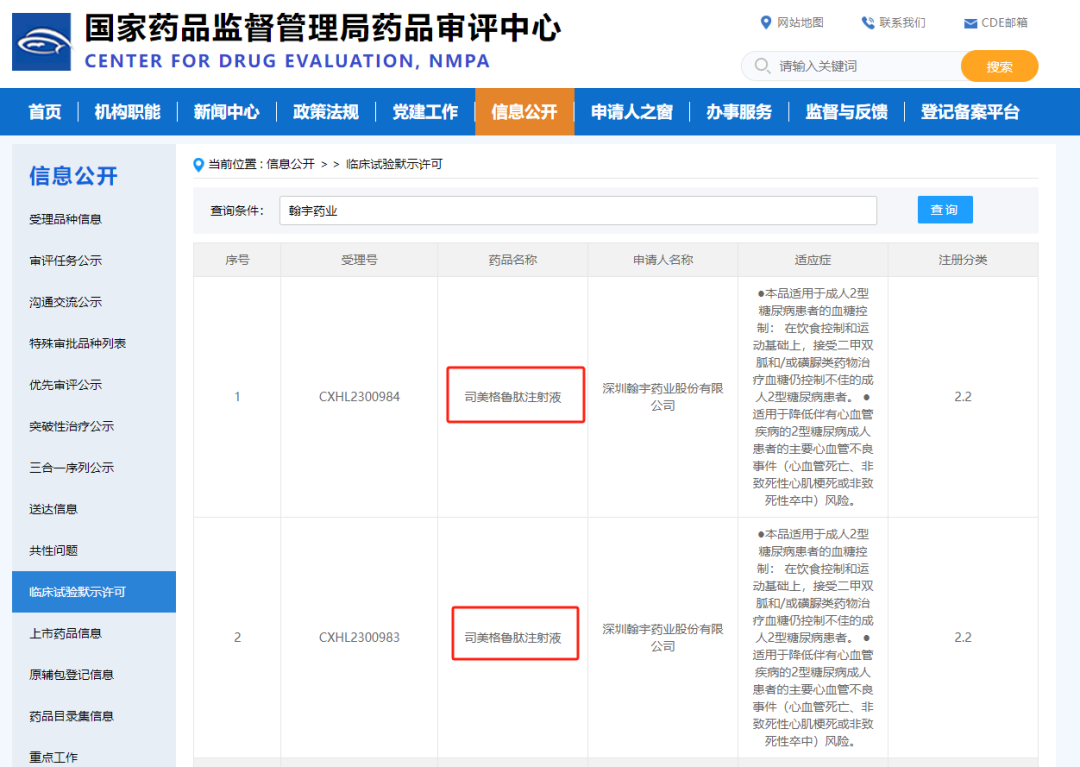1080x767 pixels.
Task: Choose 突破性治疗公示 in left sidebar
Action: 71,426
